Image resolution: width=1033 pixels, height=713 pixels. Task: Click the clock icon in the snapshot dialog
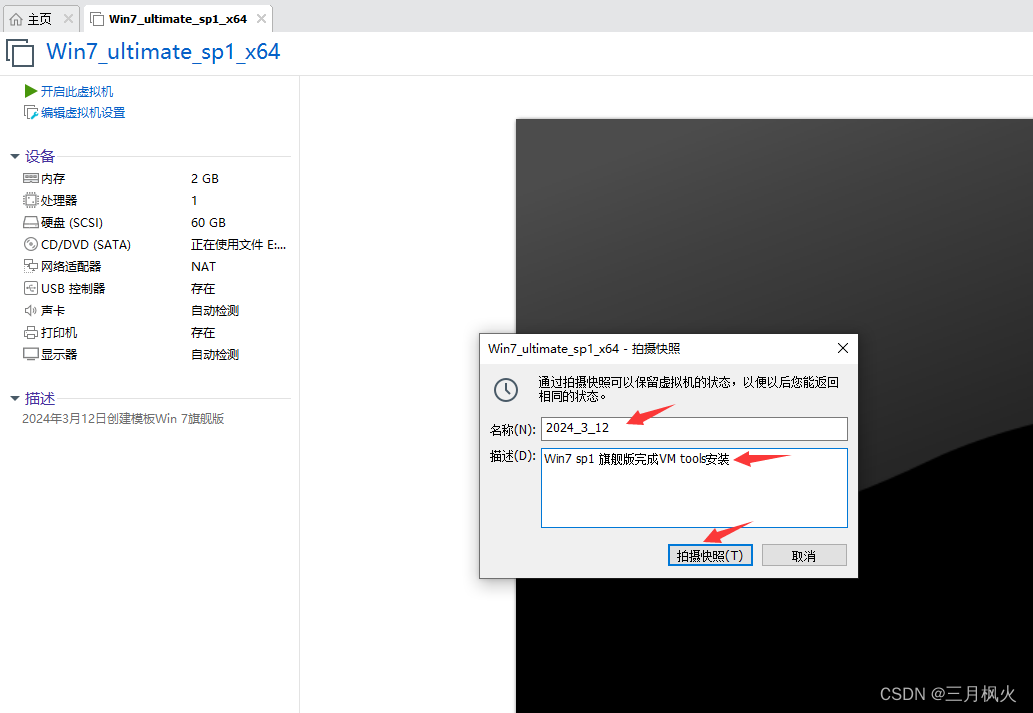click(506, 390)
